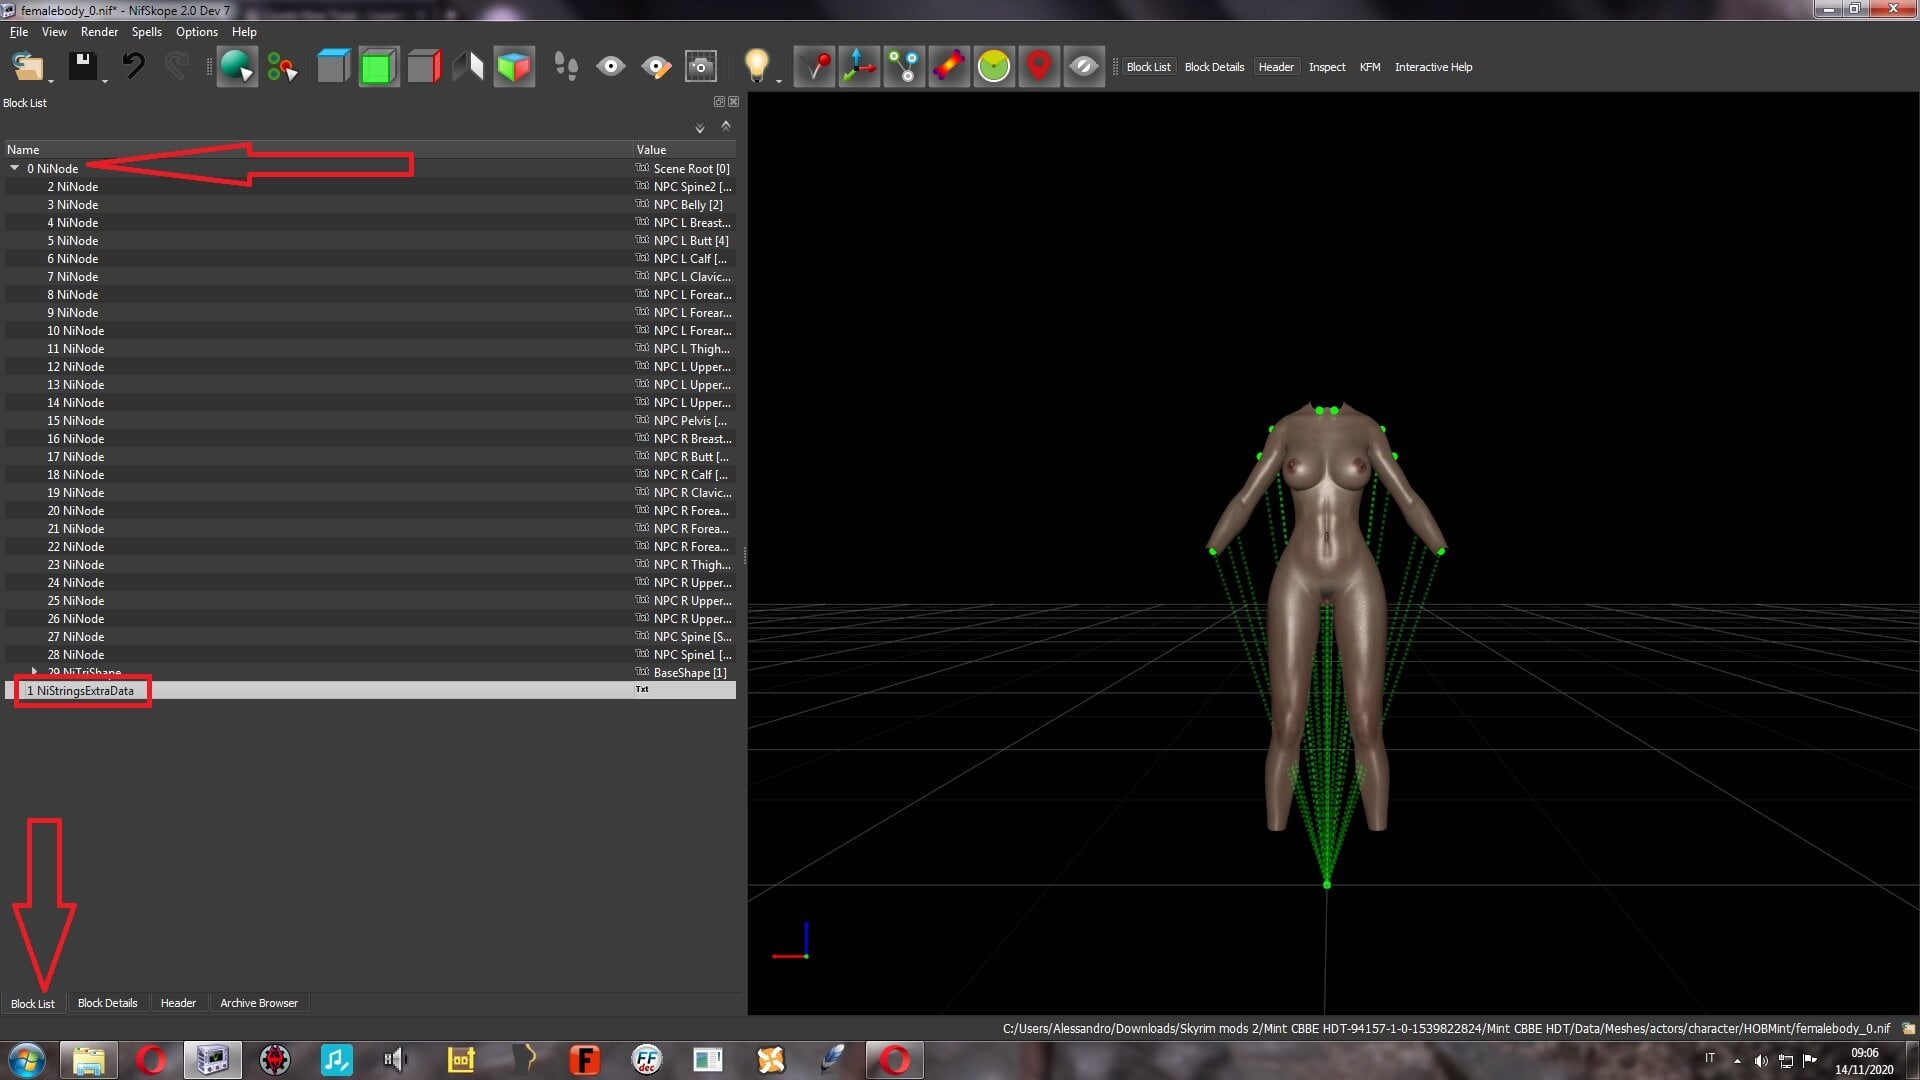
Task: Open the dropdown arrow beside the Load icon
Action: tap(51, 81)
